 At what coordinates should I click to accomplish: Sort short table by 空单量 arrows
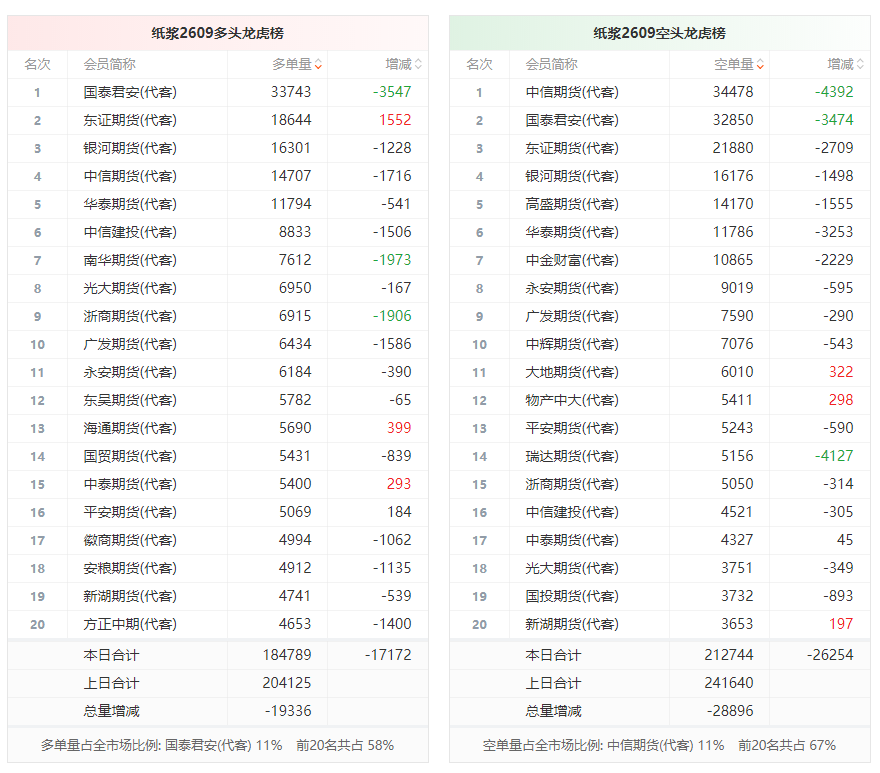[x=760, y=65]
